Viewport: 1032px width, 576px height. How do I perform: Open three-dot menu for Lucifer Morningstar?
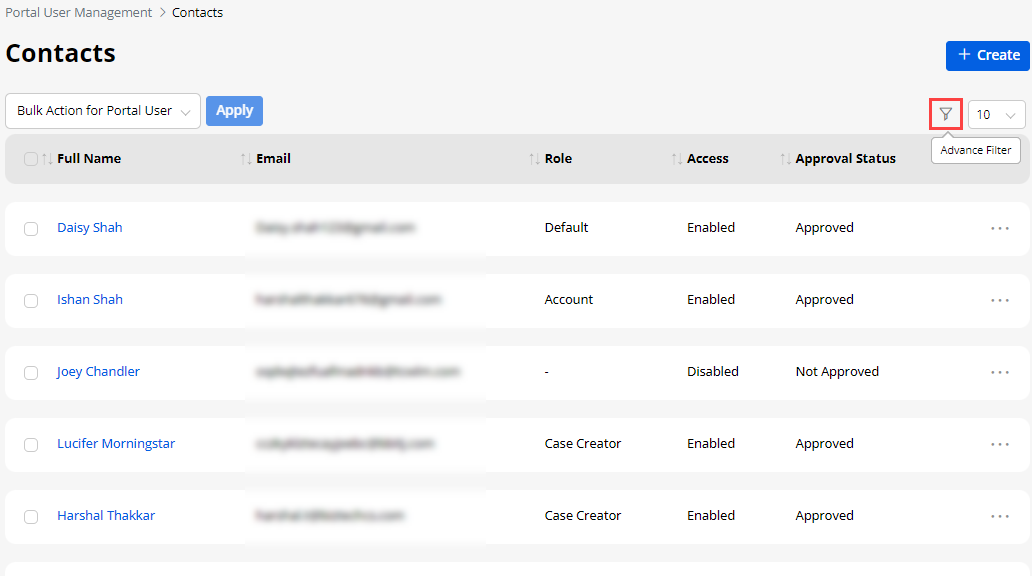999,444
